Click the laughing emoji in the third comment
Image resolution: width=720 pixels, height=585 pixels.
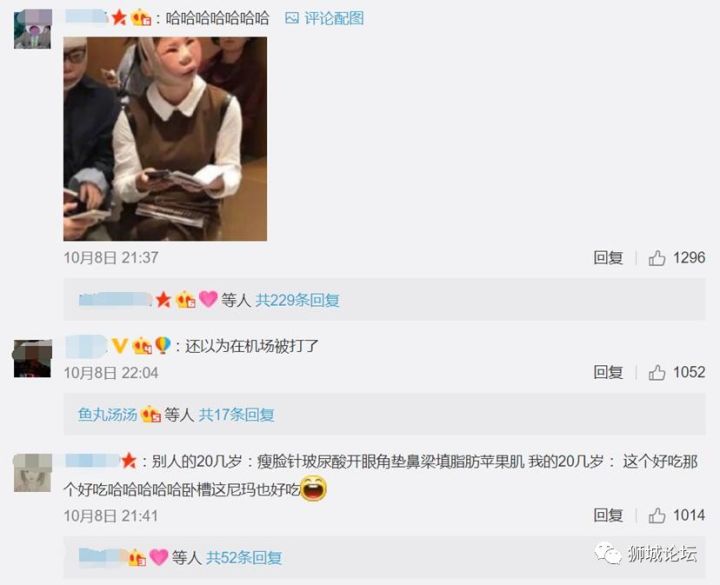(x=314, y=488)
